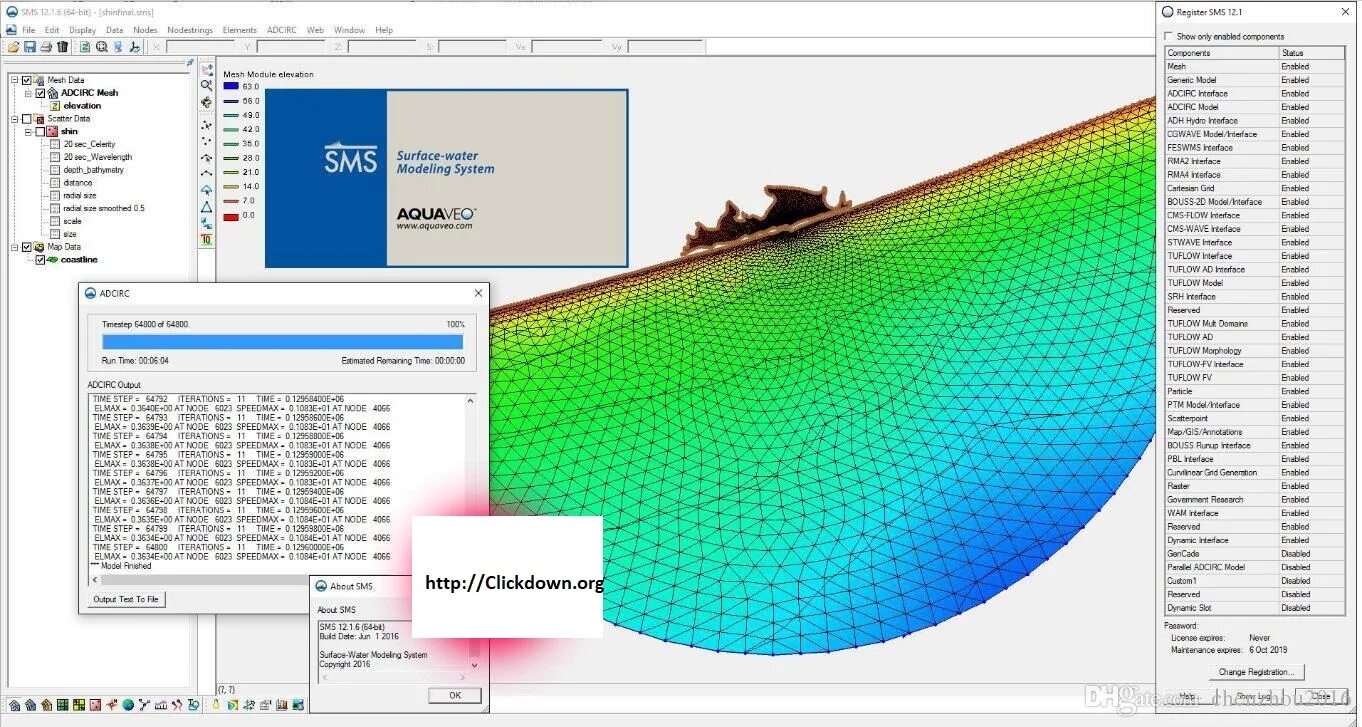The width and height of the screenshot is (1362, 727).
Task: Open the Display menu
Action: pyautogui.click(x=82, y=30)
